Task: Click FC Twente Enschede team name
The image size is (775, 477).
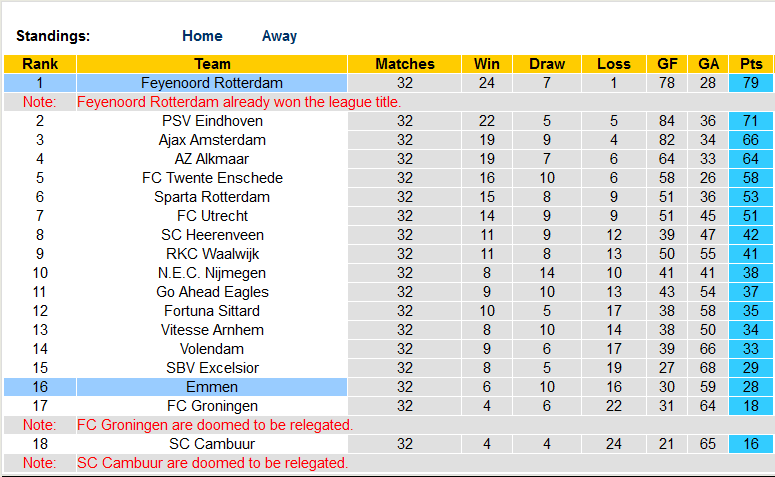Action: point(212,178)
